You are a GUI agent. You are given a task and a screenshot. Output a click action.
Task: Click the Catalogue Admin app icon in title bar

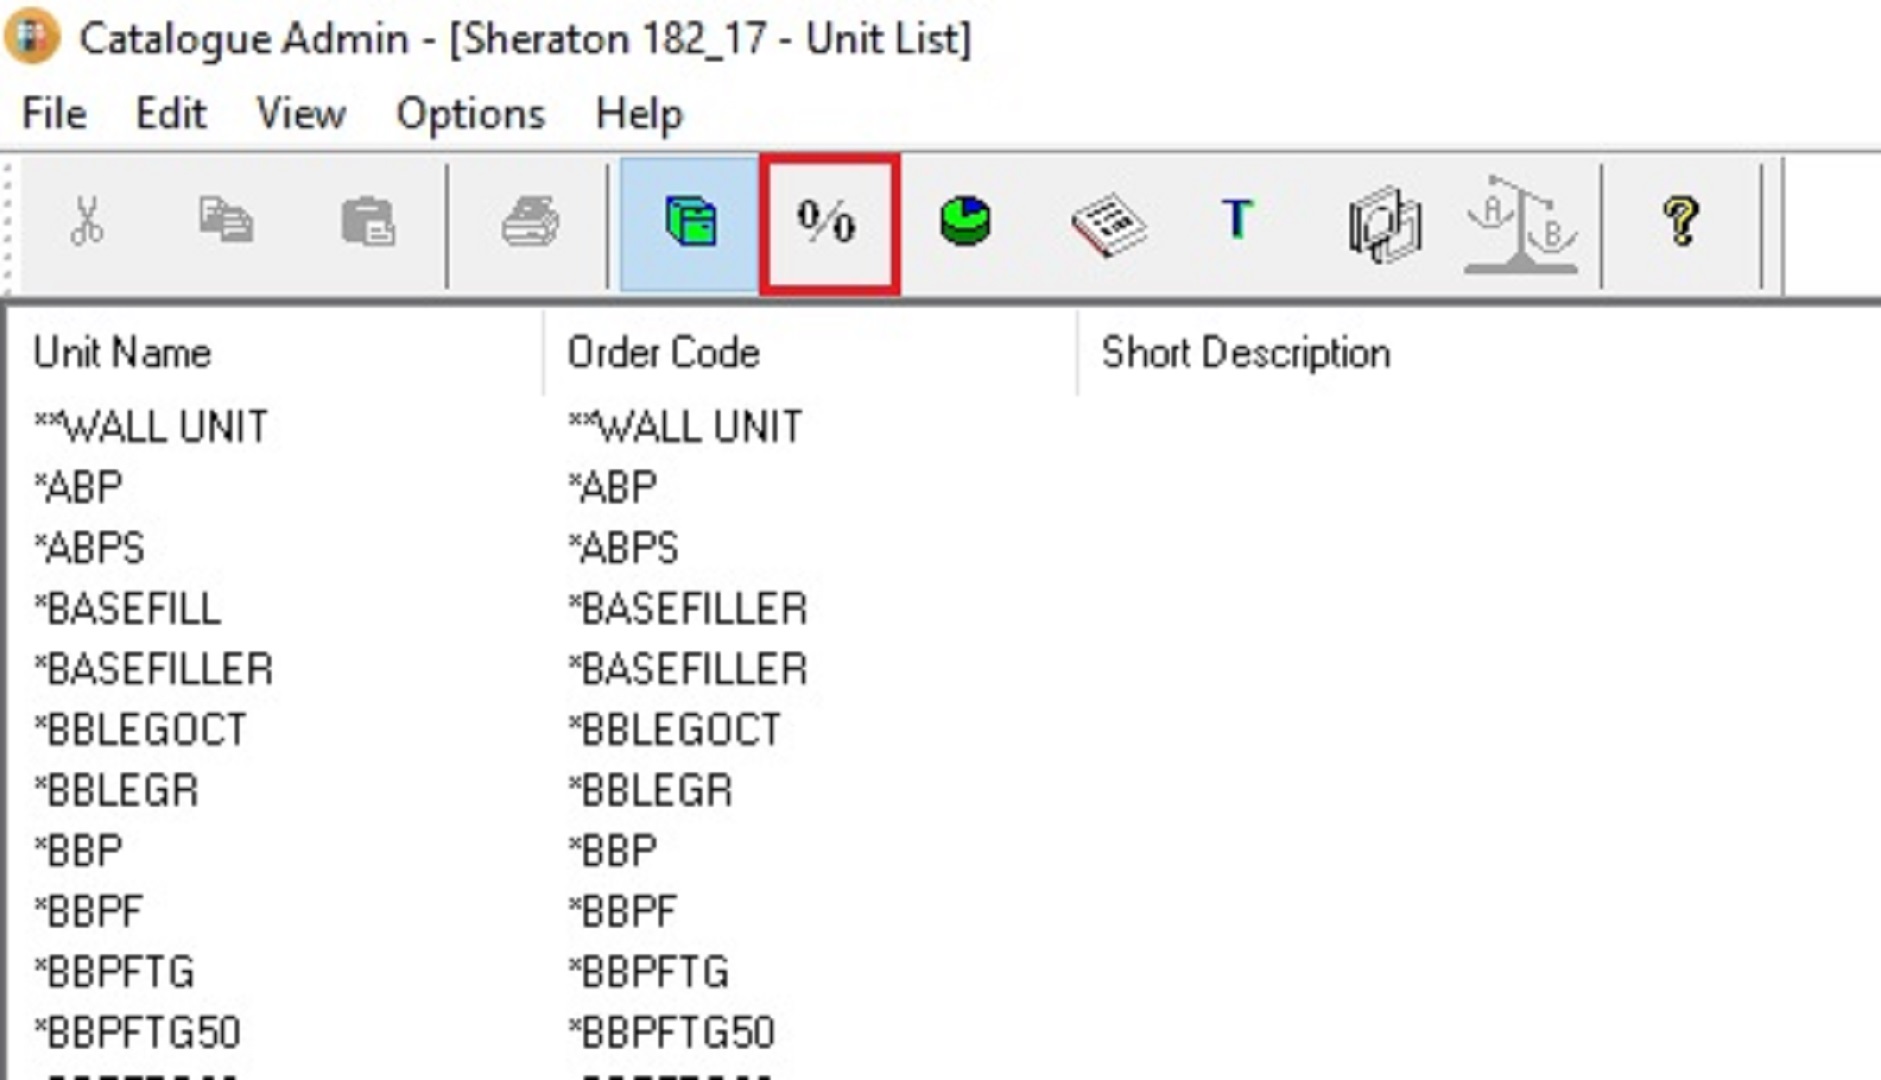click(33, 37)
